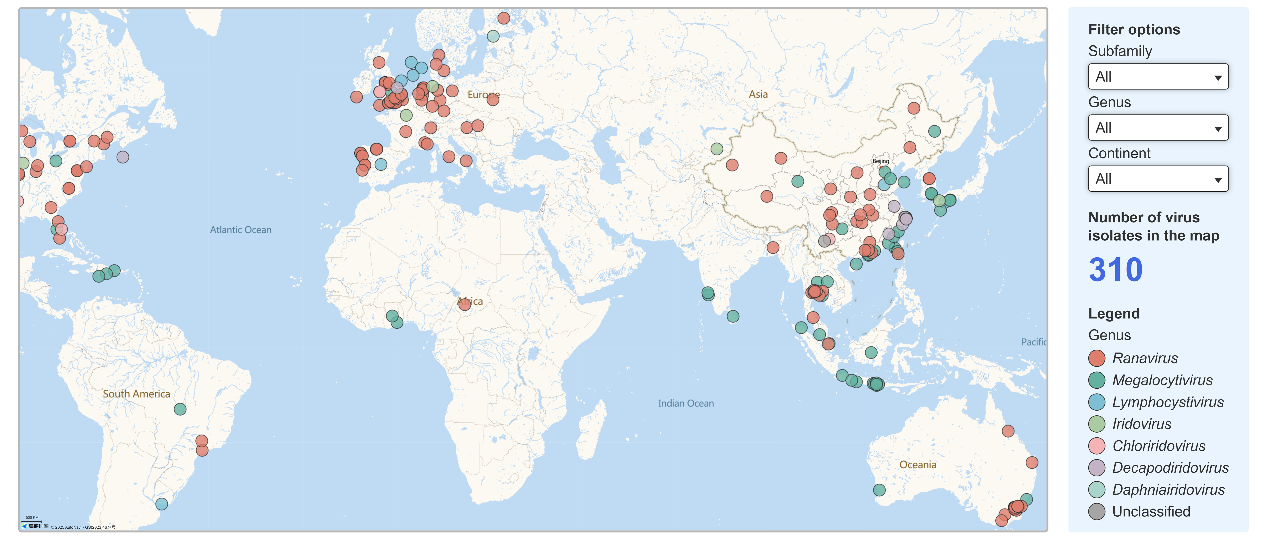Click the teal marker in Western Australia

(879, 490)
